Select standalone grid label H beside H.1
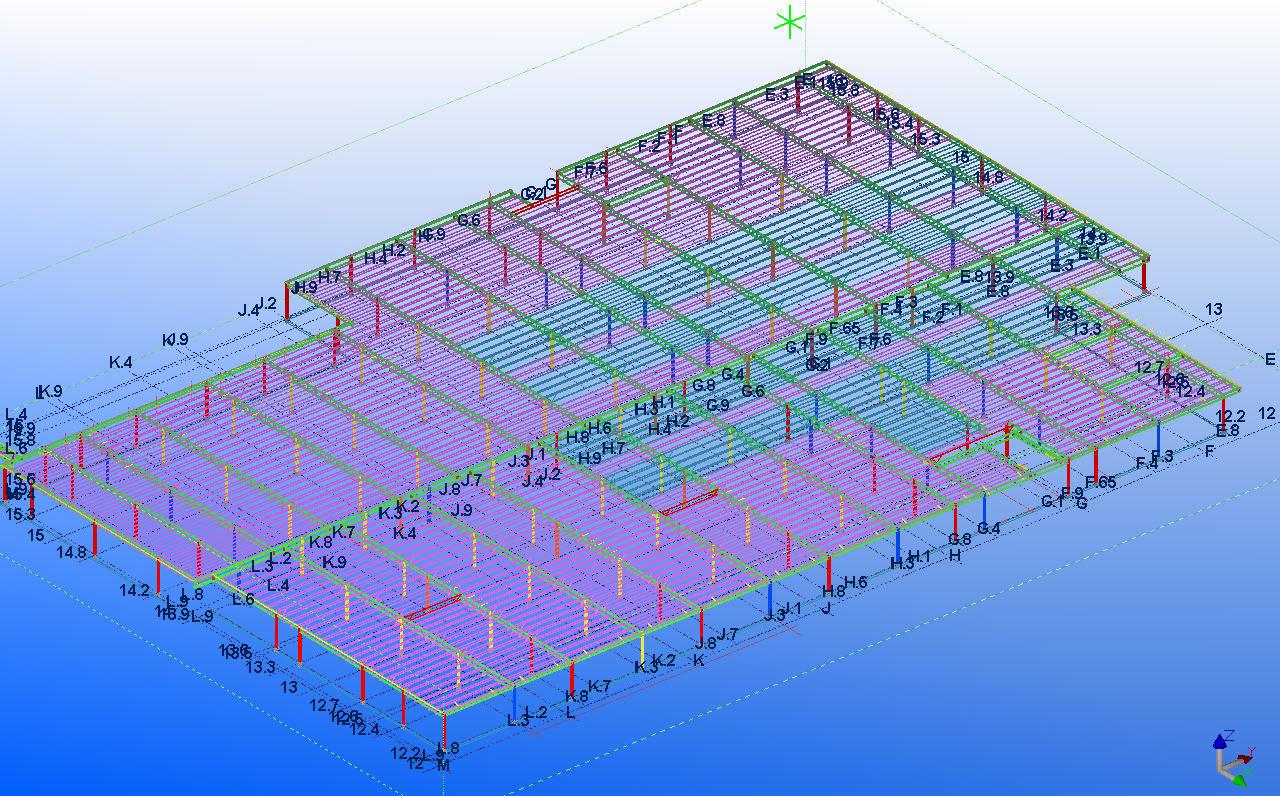Viewport: 1280px width, 796px height. click(x=954, y=556)
